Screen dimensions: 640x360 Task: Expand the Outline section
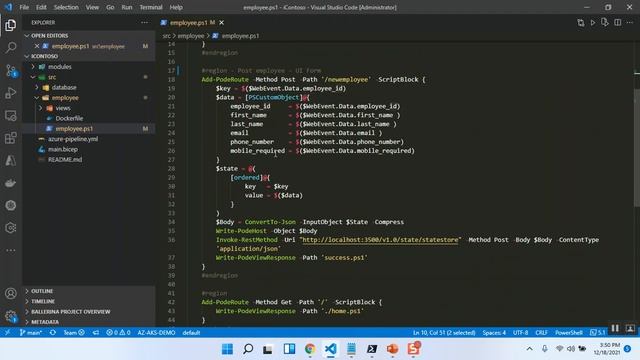[x=89, y=291]
